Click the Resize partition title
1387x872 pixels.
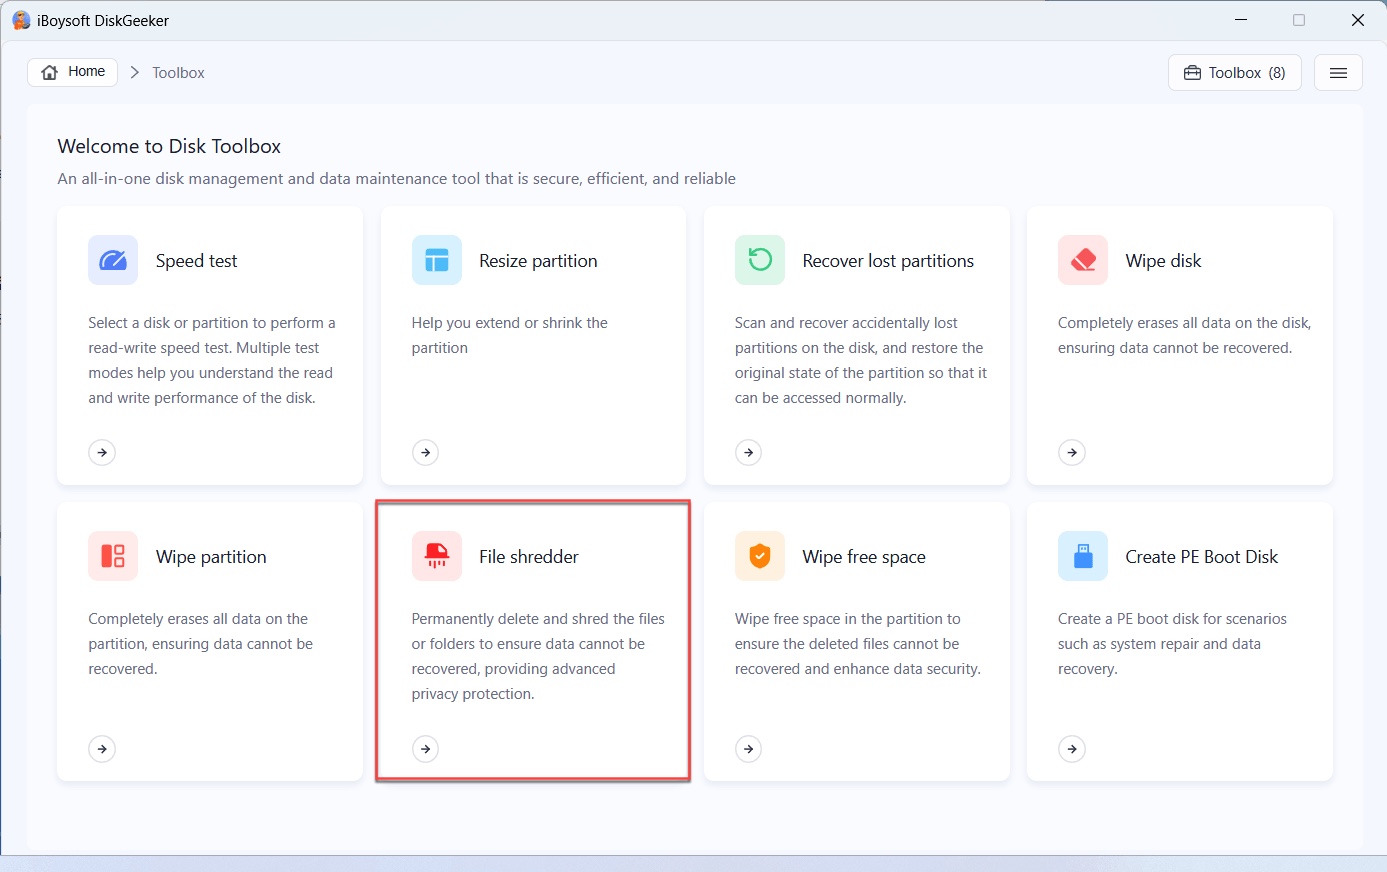click(x=538, y=261)
